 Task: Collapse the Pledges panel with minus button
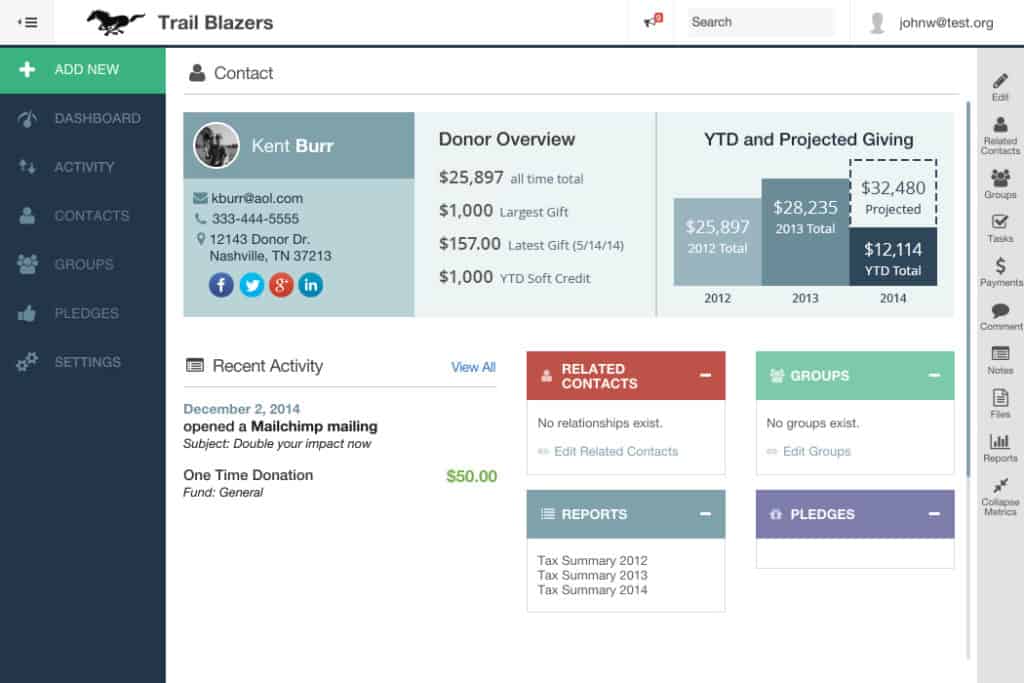tap(934, 514)
